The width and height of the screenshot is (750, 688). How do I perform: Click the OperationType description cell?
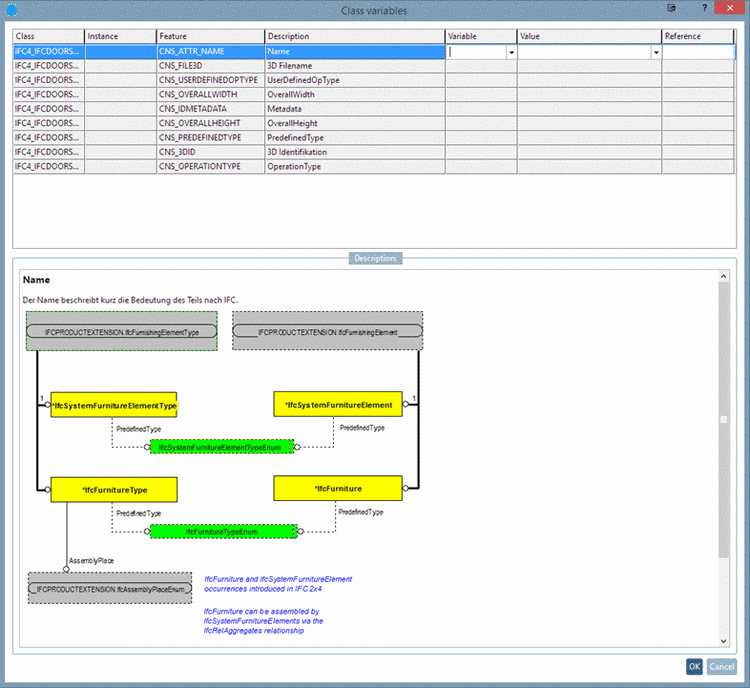coord(355,166)
